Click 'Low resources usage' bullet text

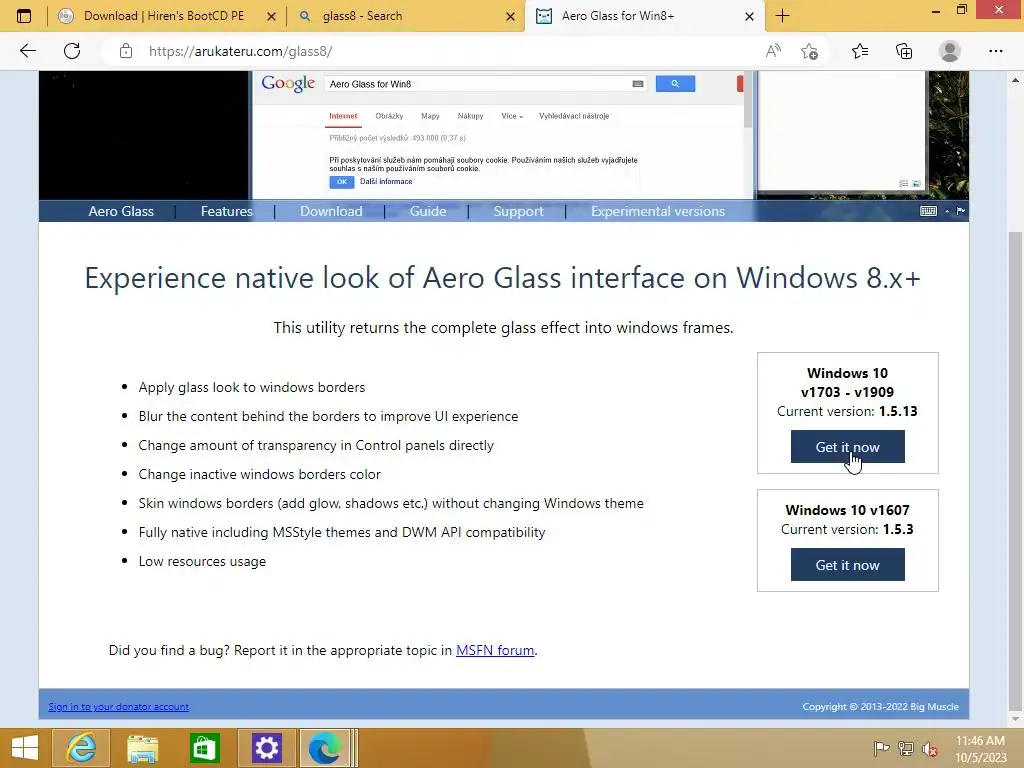pos(202,561)
